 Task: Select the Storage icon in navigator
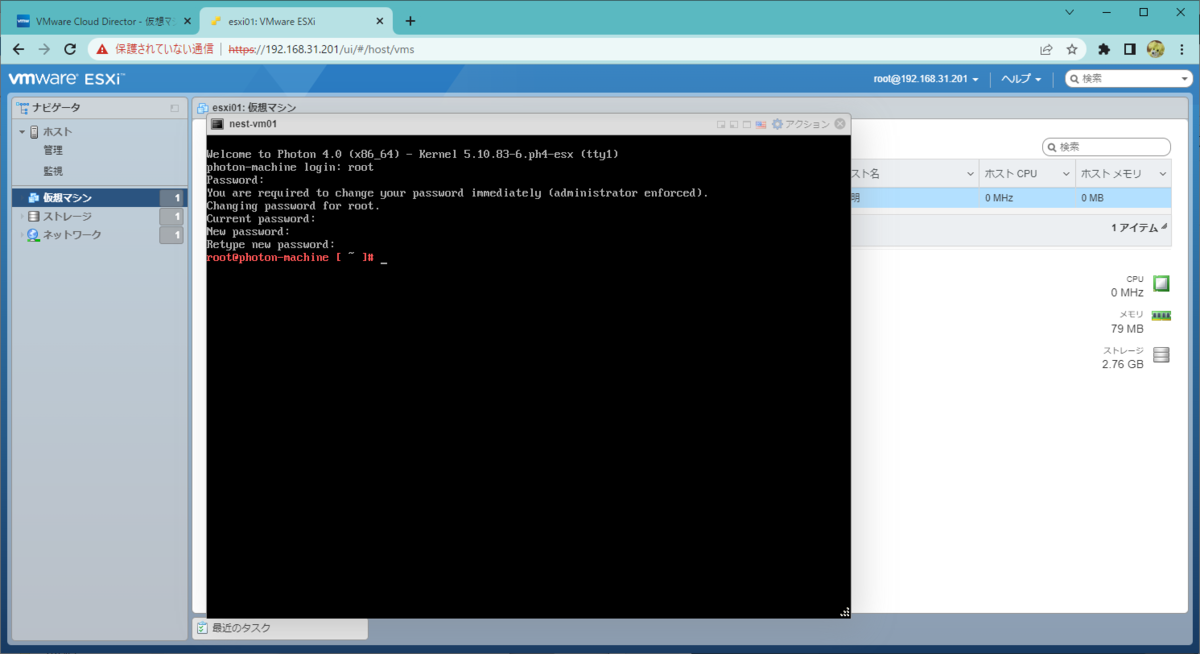click(x=34, y=216)
